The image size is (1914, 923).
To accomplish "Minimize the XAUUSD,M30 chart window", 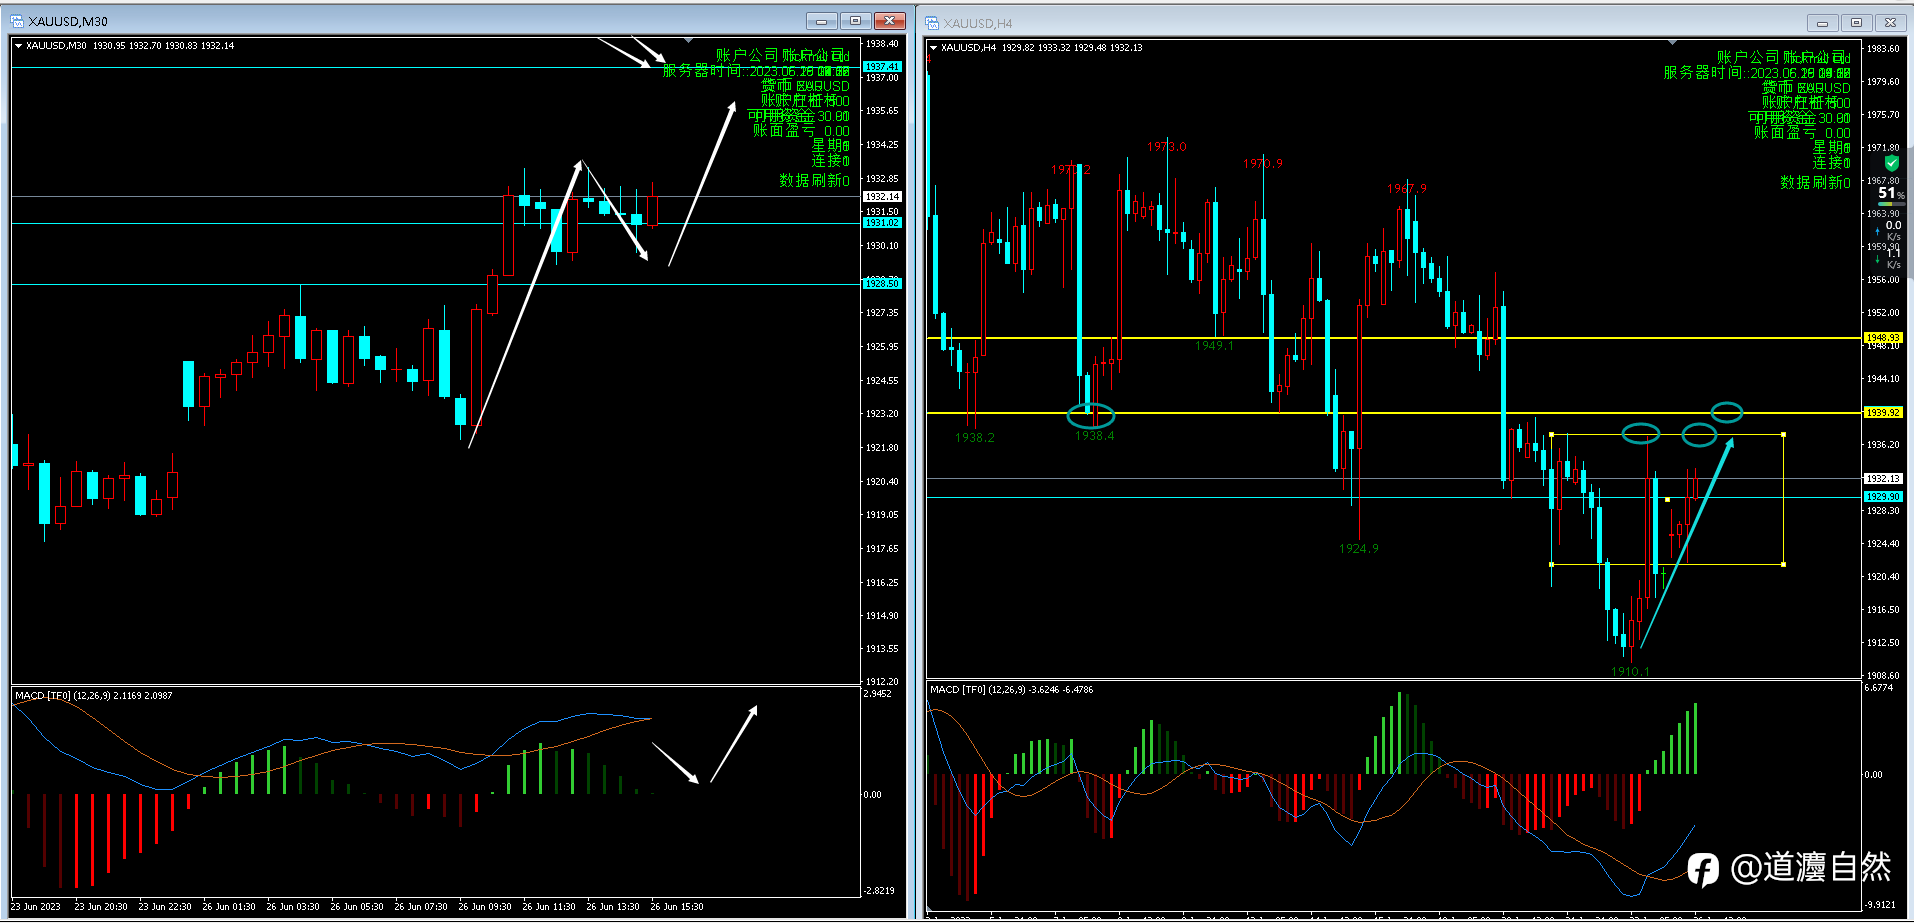I will coord(822,21).
